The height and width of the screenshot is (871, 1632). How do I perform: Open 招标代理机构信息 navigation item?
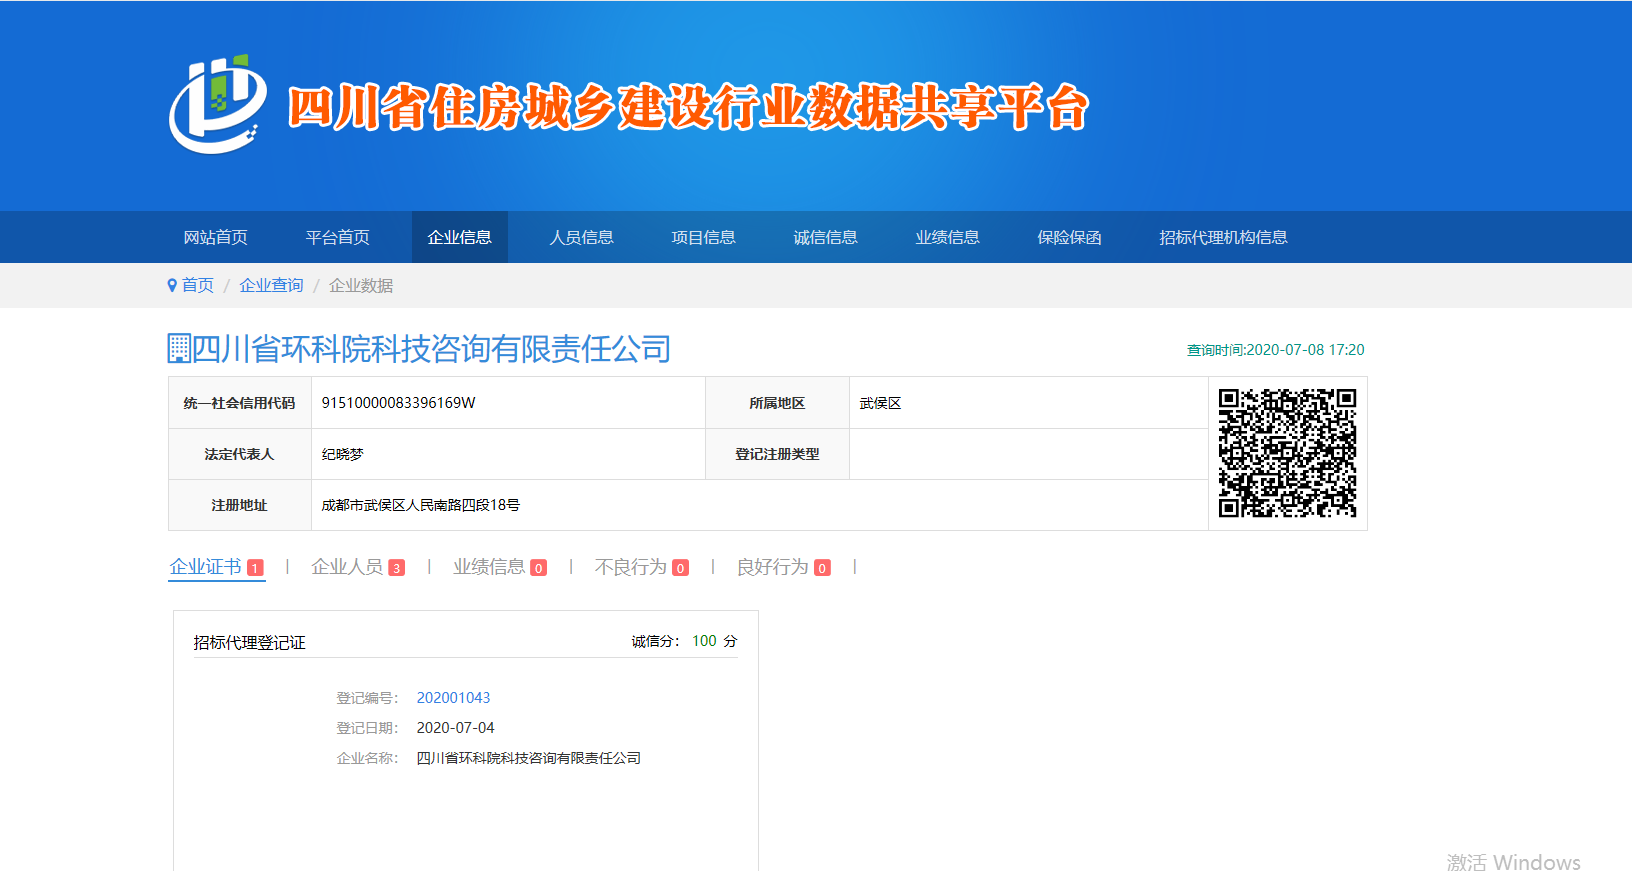click(x=1222, y=237)
